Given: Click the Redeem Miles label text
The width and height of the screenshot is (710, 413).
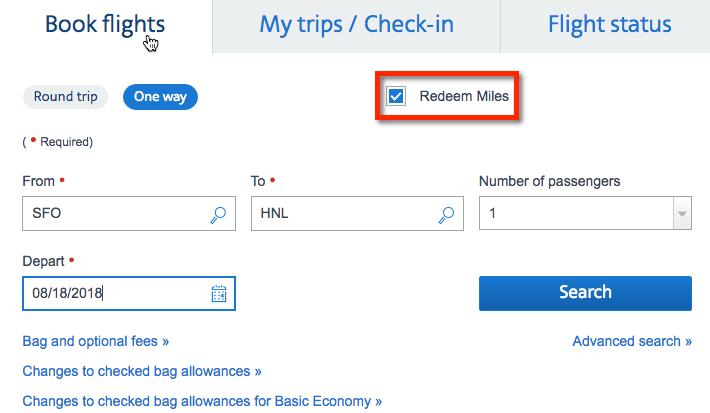Looking at the screenshot, I should [464, 96].
